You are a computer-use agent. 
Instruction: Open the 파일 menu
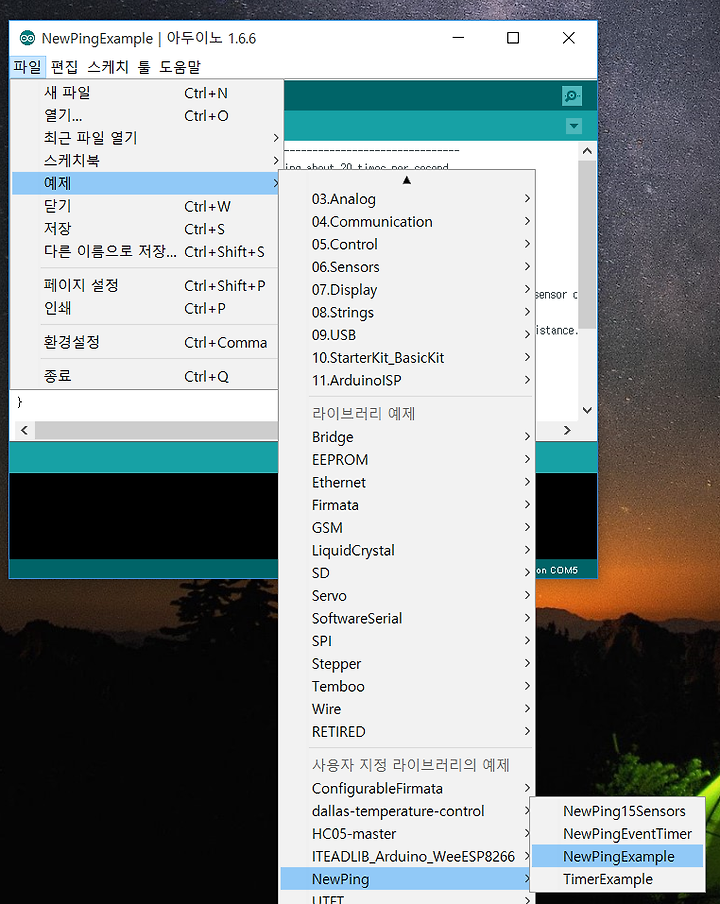[x=27, y=67]
